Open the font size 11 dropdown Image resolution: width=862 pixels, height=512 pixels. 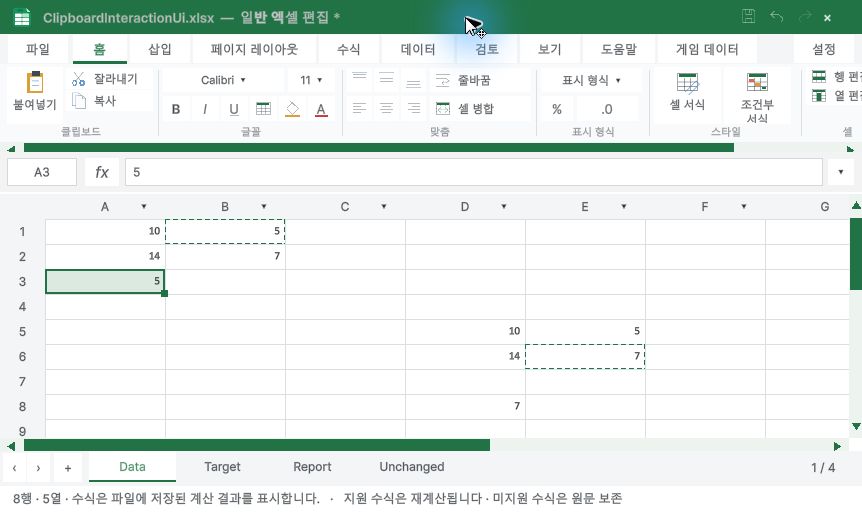click(311, 80)
